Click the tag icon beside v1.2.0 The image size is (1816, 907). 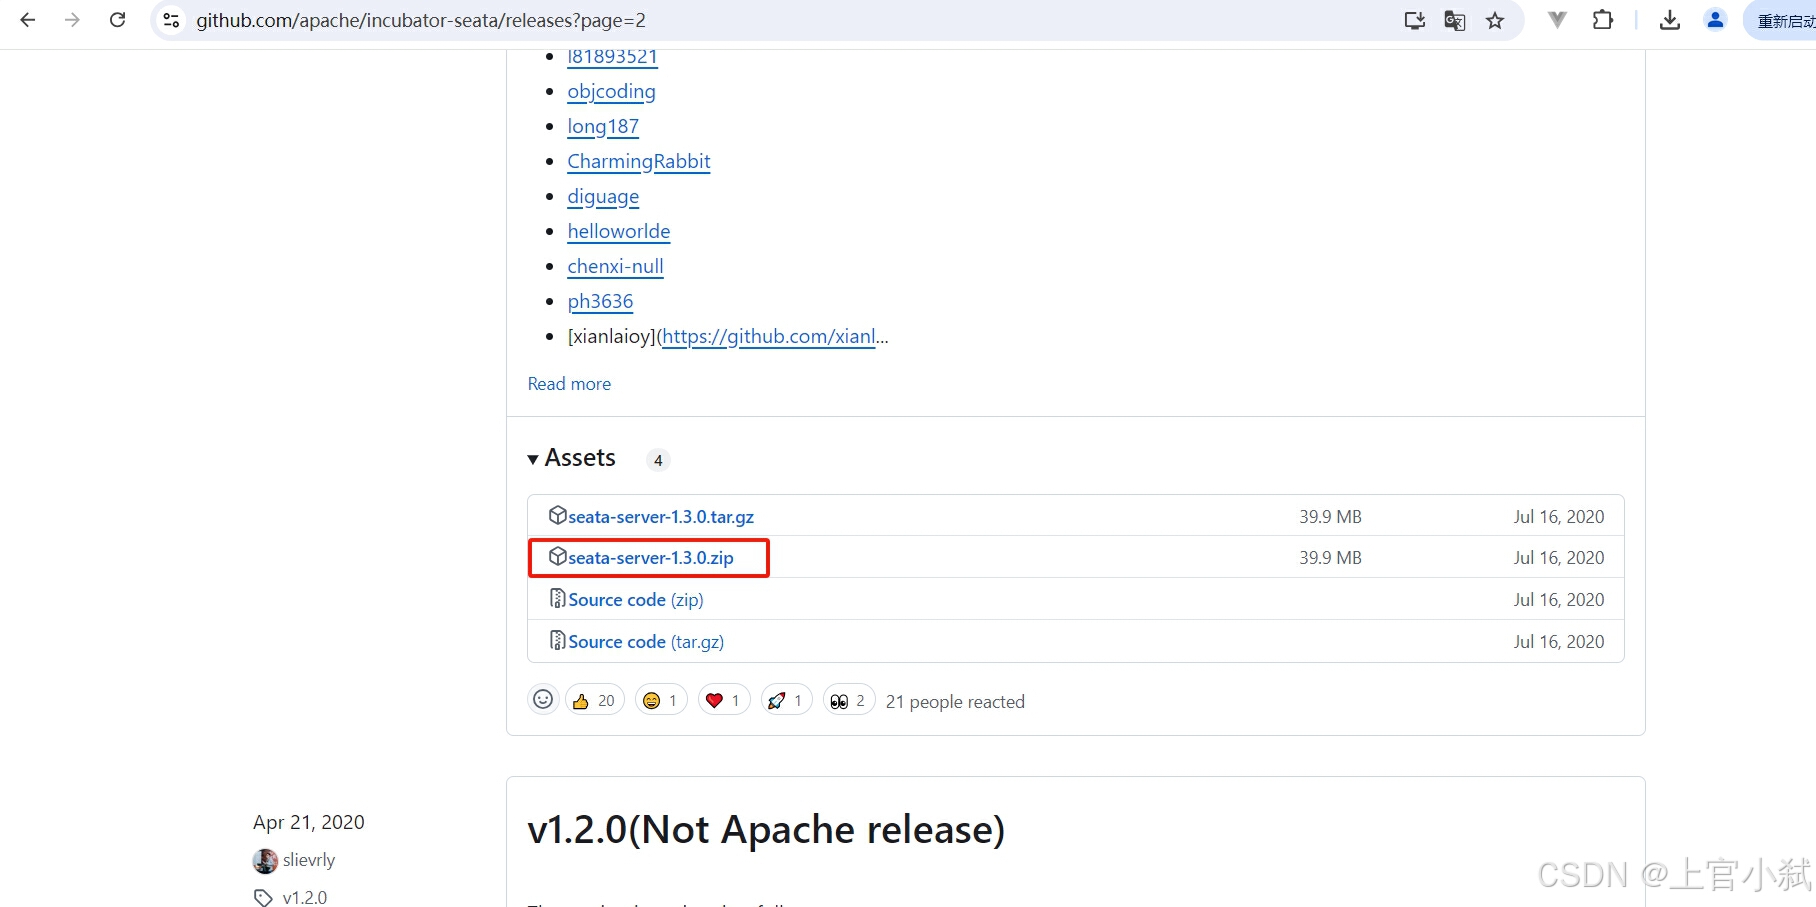(263, 897)
